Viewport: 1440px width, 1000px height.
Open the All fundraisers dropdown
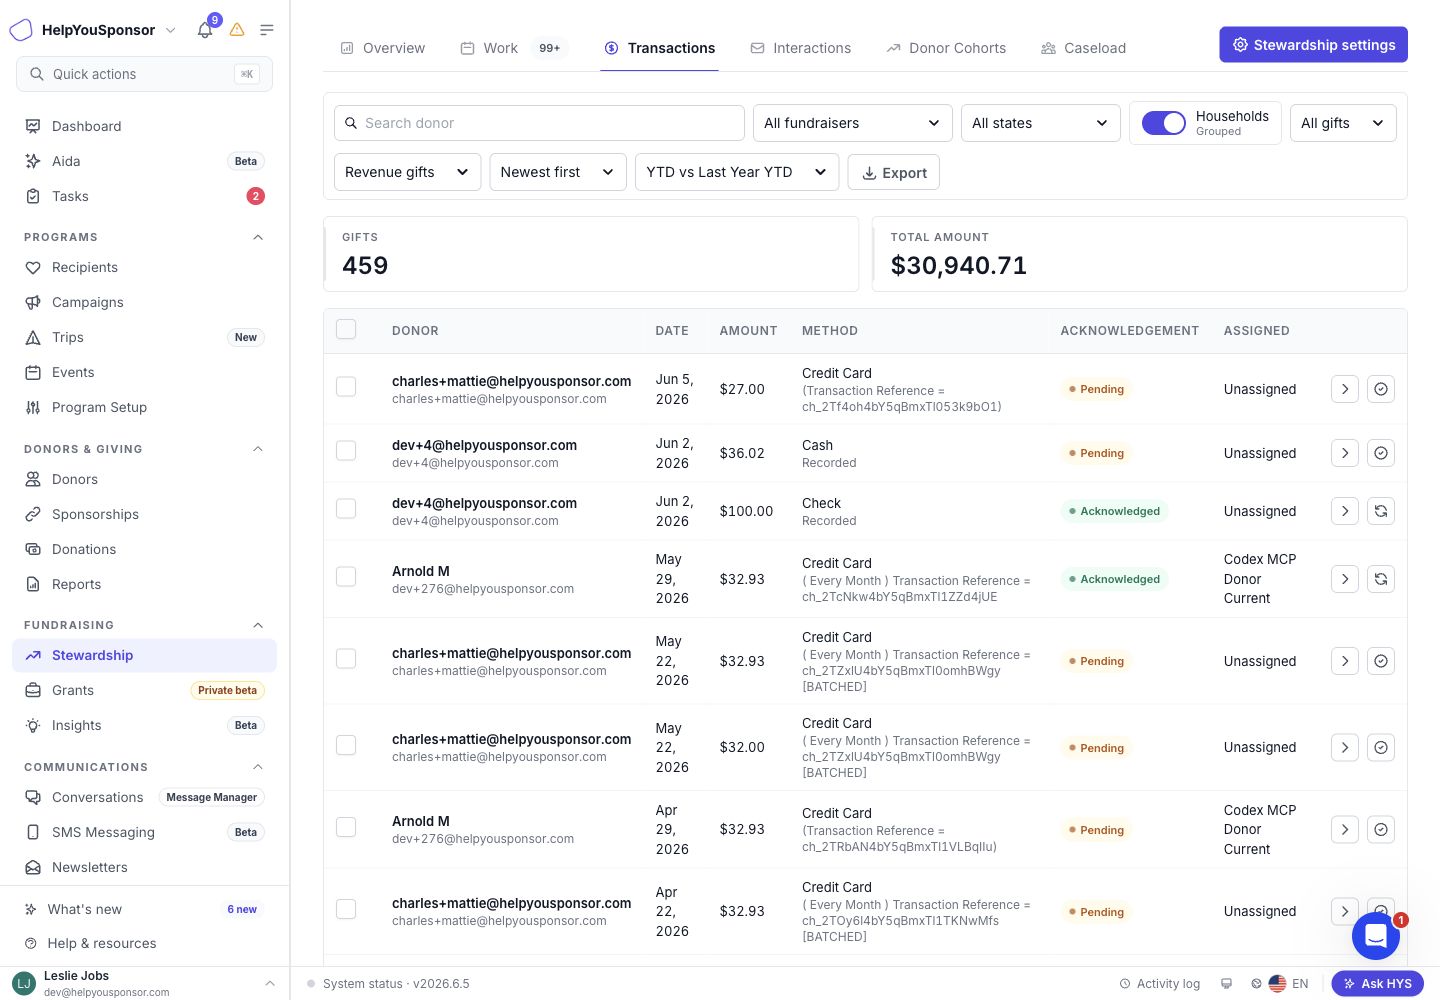pyautogui.click(x=852, y=123)
